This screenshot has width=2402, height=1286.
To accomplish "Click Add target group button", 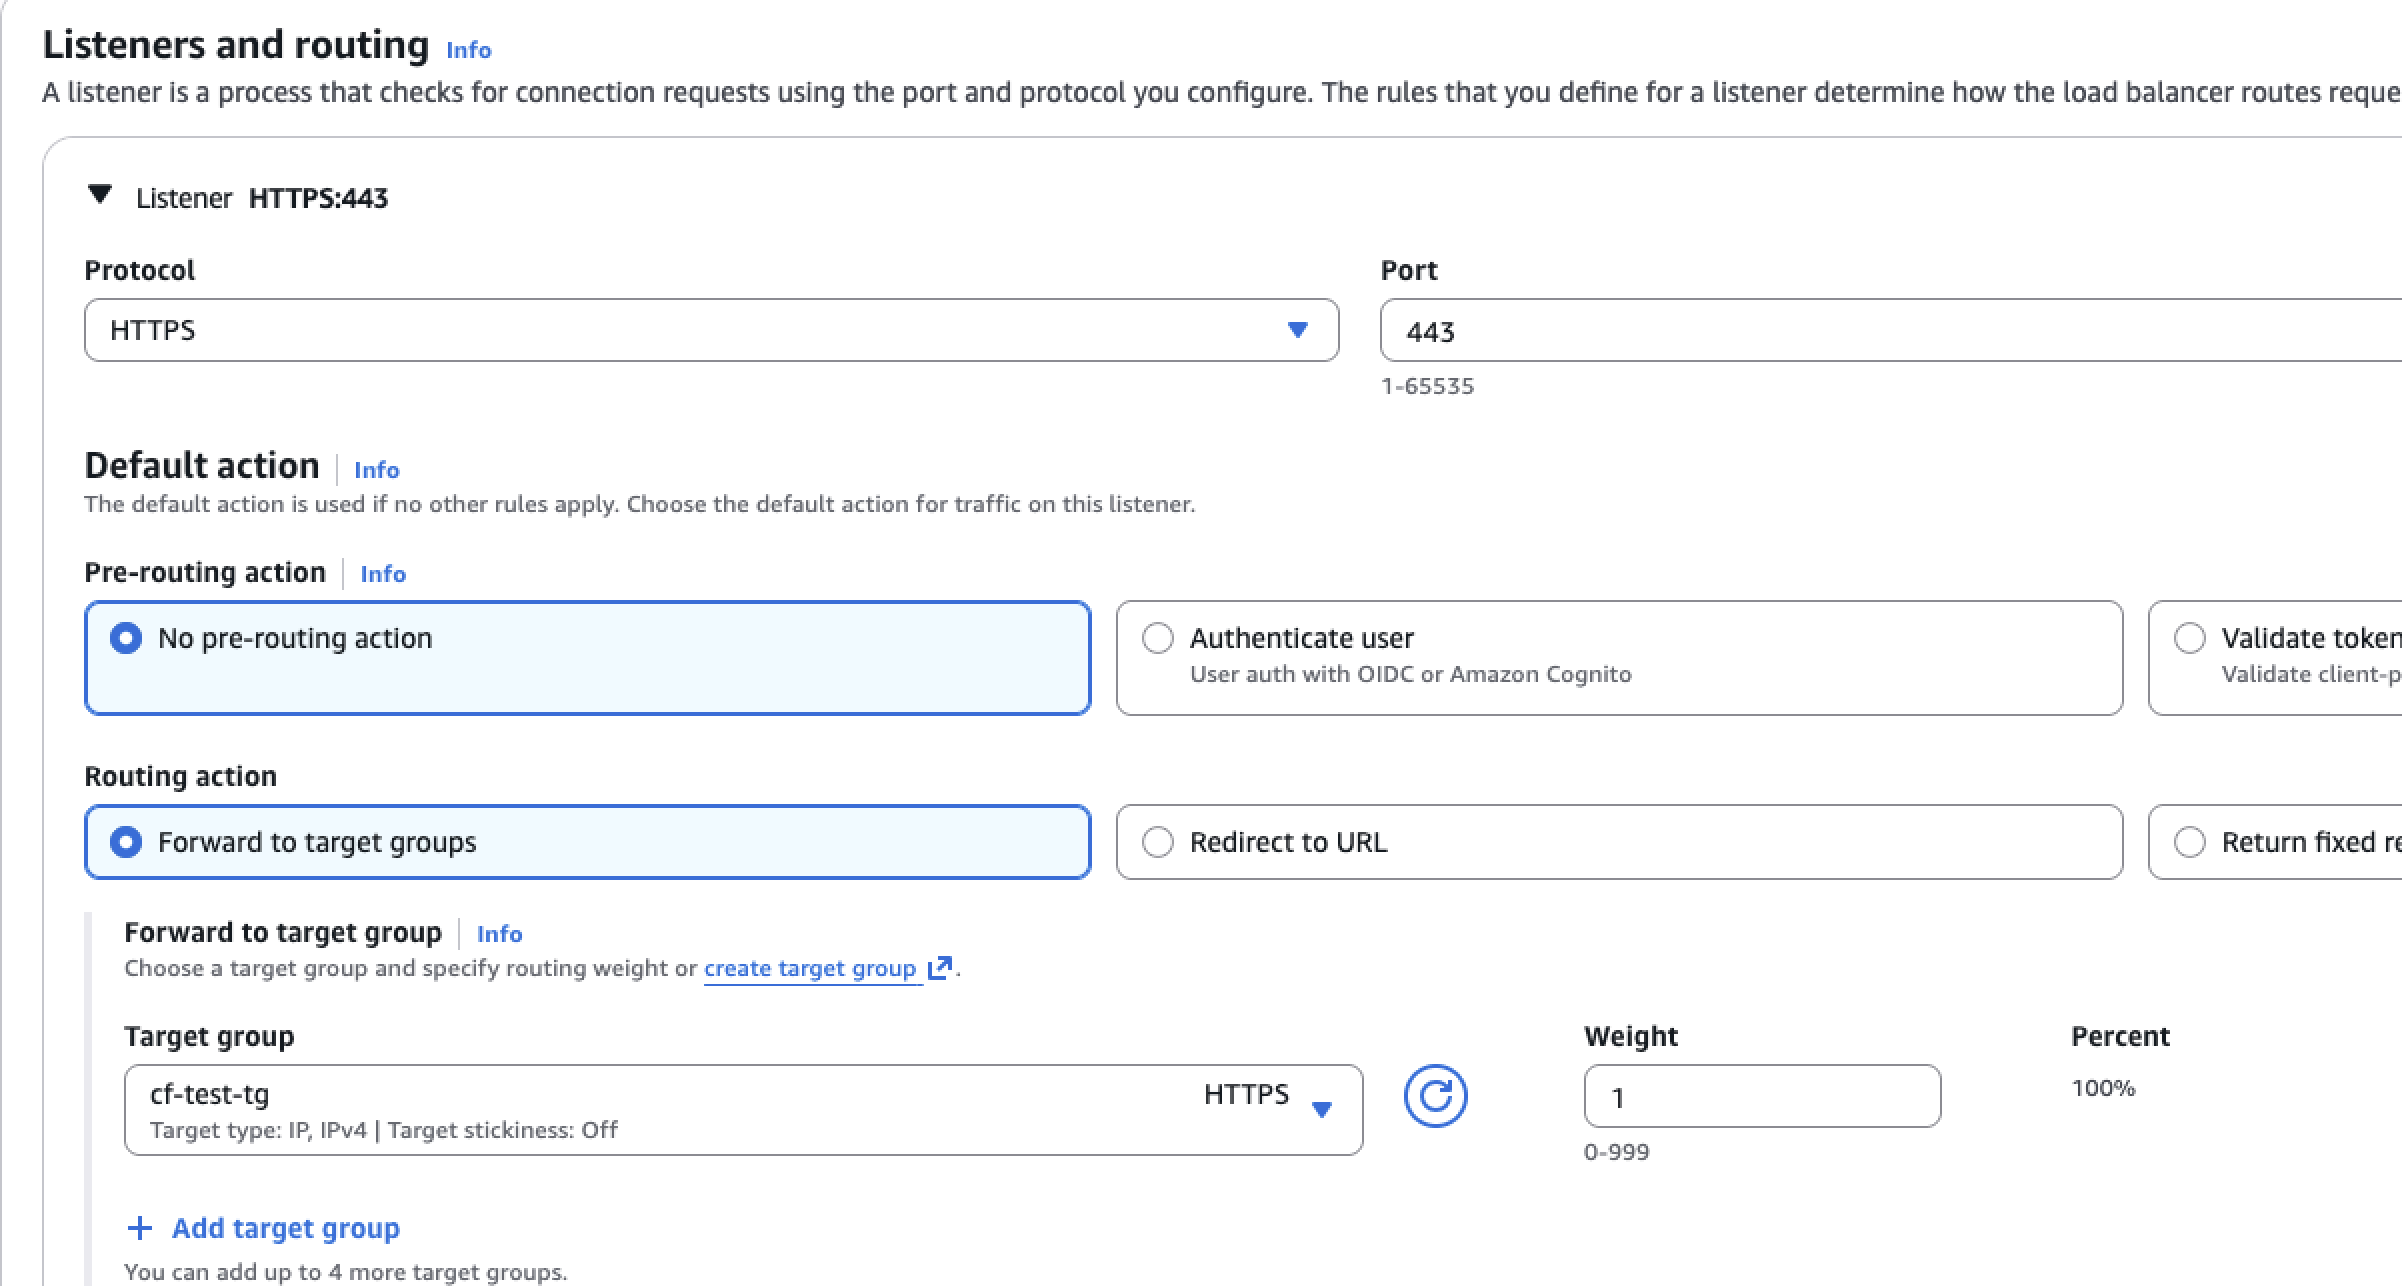I will click(263, 1228).
